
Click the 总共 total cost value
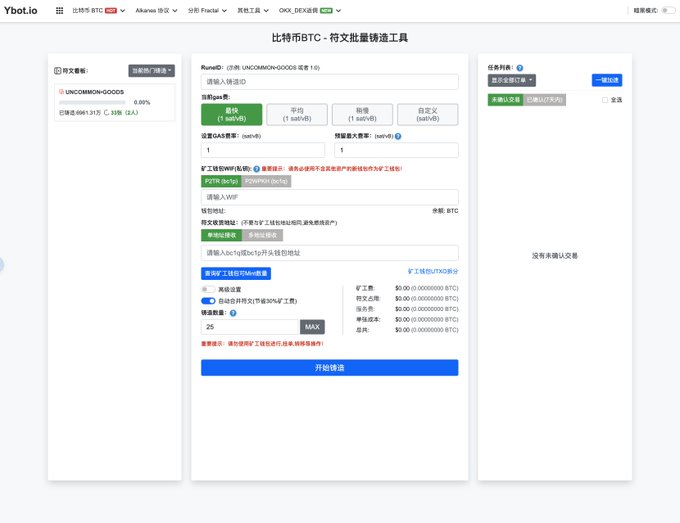(427, 330)
